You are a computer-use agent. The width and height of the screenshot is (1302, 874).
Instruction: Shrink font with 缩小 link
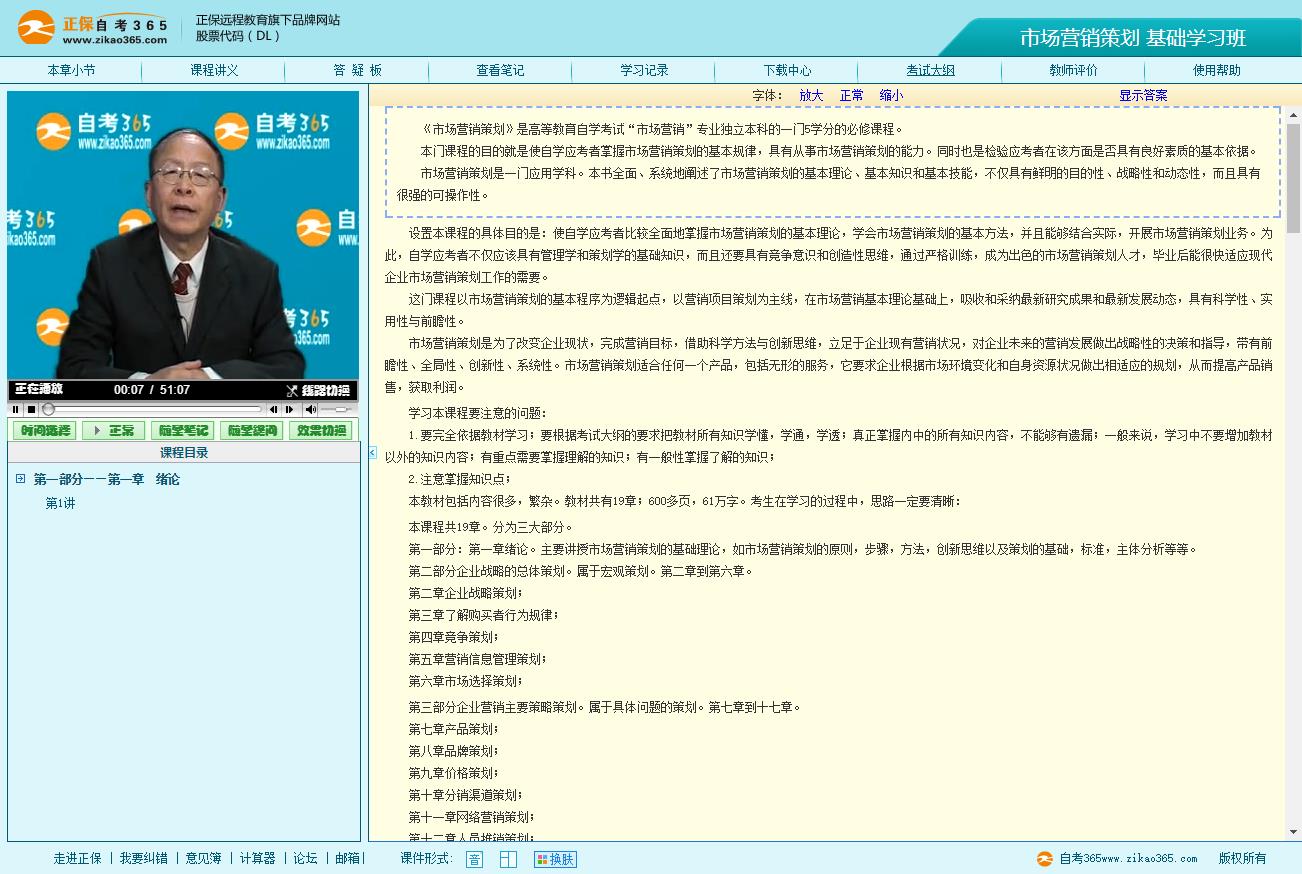point(891,96)
